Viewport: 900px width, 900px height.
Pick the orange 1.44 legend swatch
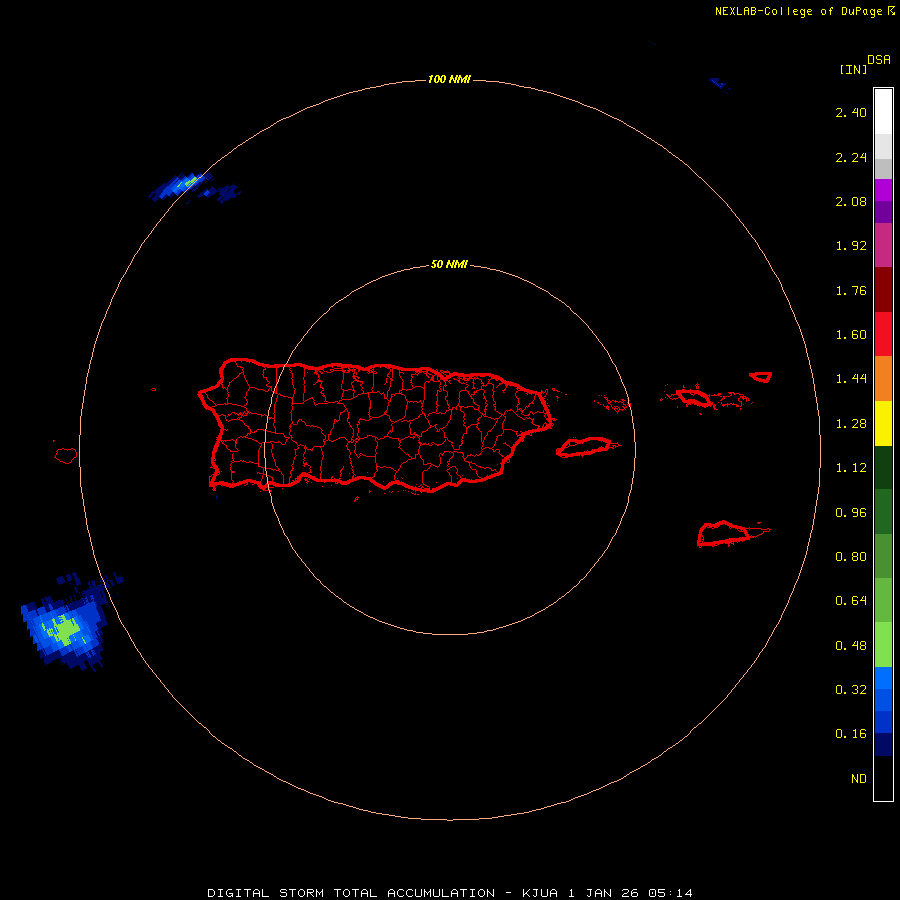click(883, 379)
